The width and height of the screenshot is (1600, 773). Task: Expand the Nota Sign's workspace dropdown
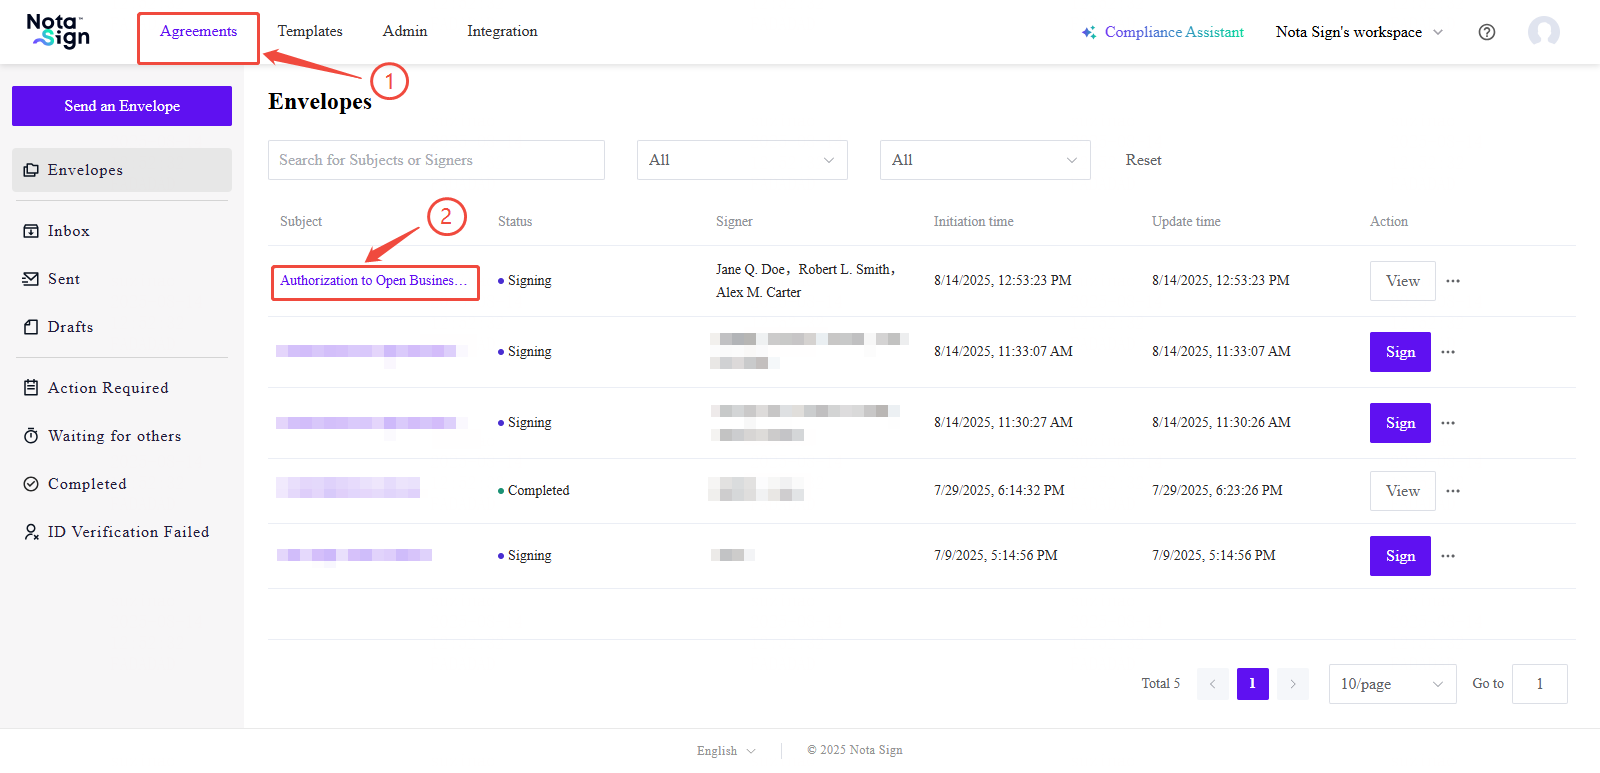[1359, 32]
